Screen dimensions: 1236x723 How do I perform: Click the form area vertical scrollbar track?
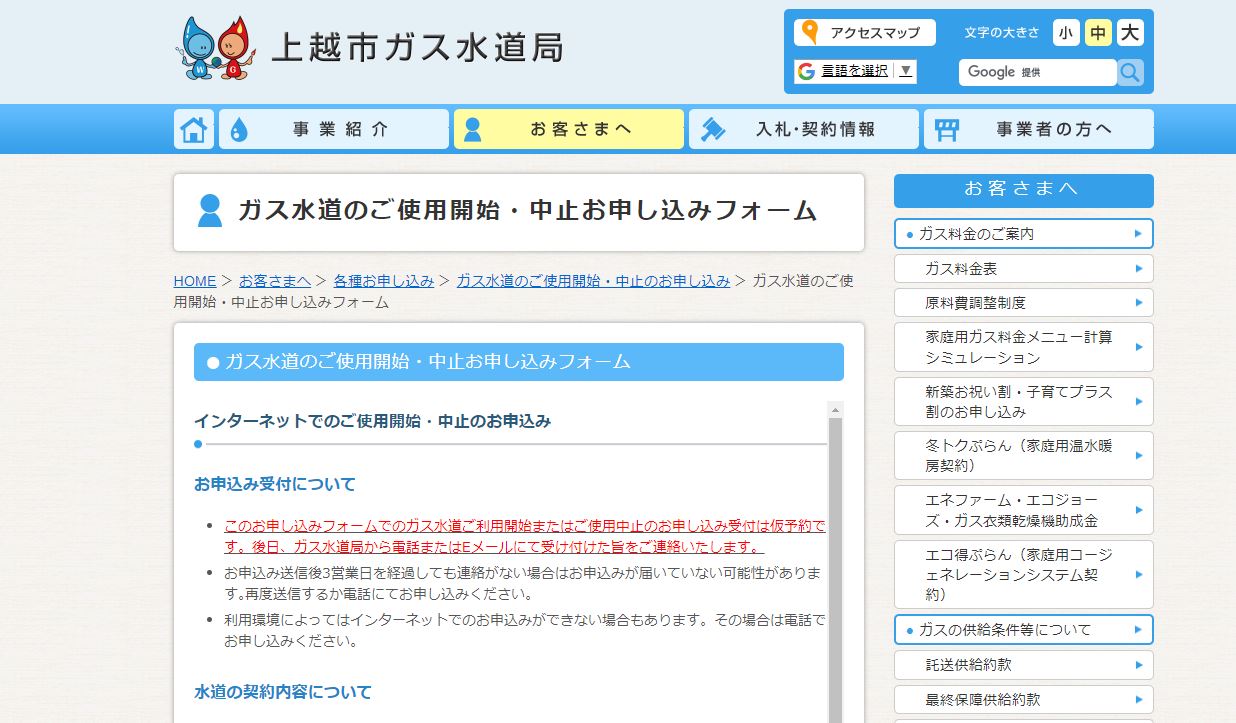(x=836, y=562)
